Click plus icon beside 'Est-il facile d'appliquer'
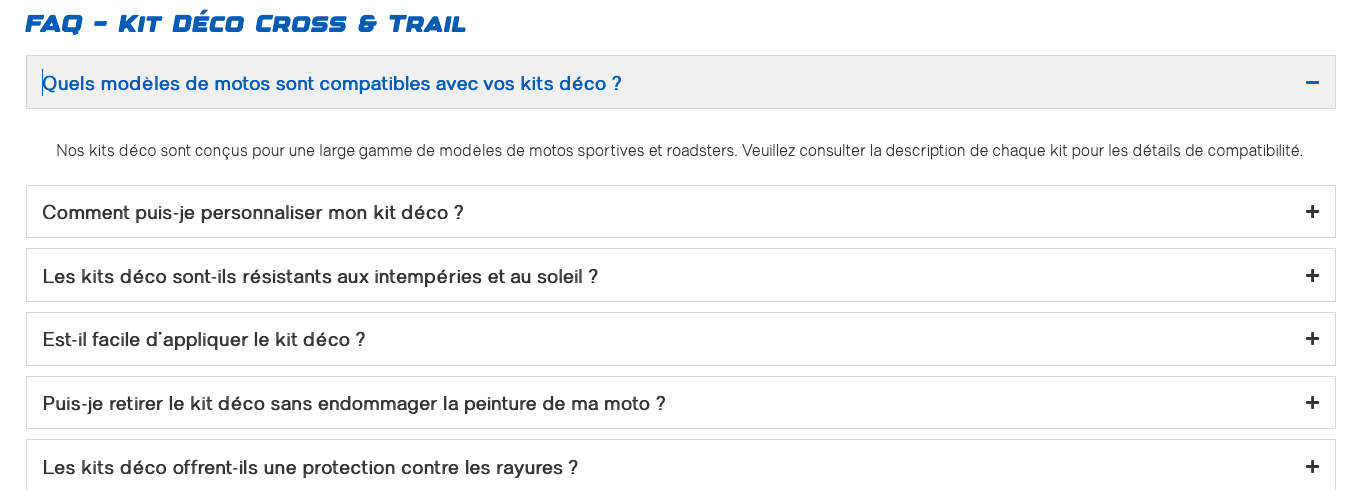 1312,340
